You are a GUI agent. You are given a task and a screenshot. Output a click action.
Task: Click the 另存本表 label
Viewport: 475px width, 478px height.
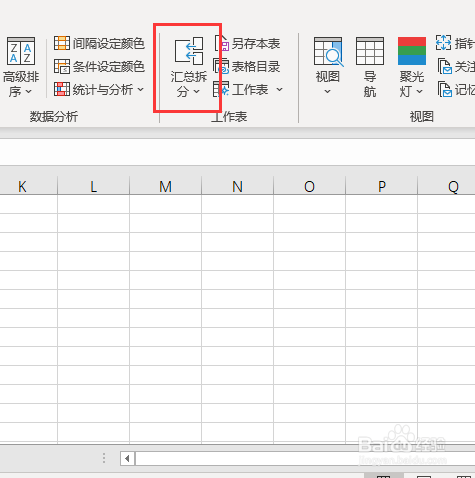pos(256,44)
